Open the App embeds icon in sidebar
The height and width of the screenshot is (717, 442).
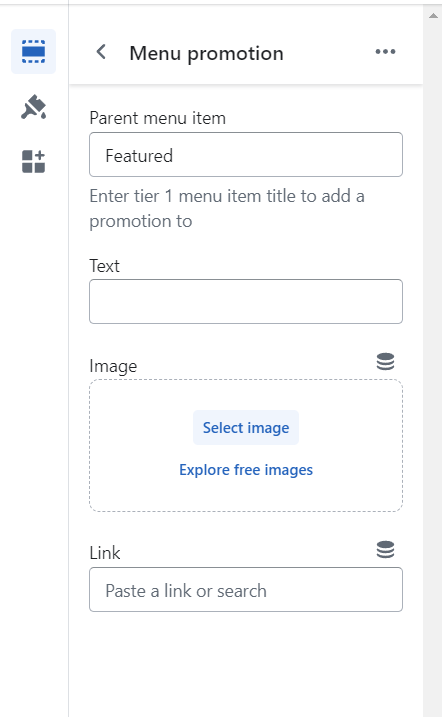tap(33, 161)
